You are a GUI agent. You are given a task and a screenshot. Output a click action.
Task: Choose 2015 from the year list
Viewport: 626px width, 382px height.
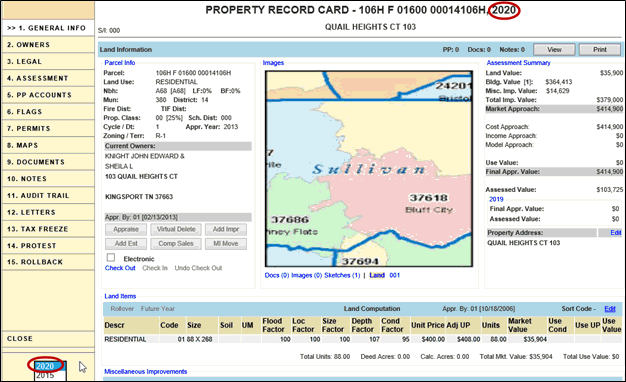click(50, 375)
